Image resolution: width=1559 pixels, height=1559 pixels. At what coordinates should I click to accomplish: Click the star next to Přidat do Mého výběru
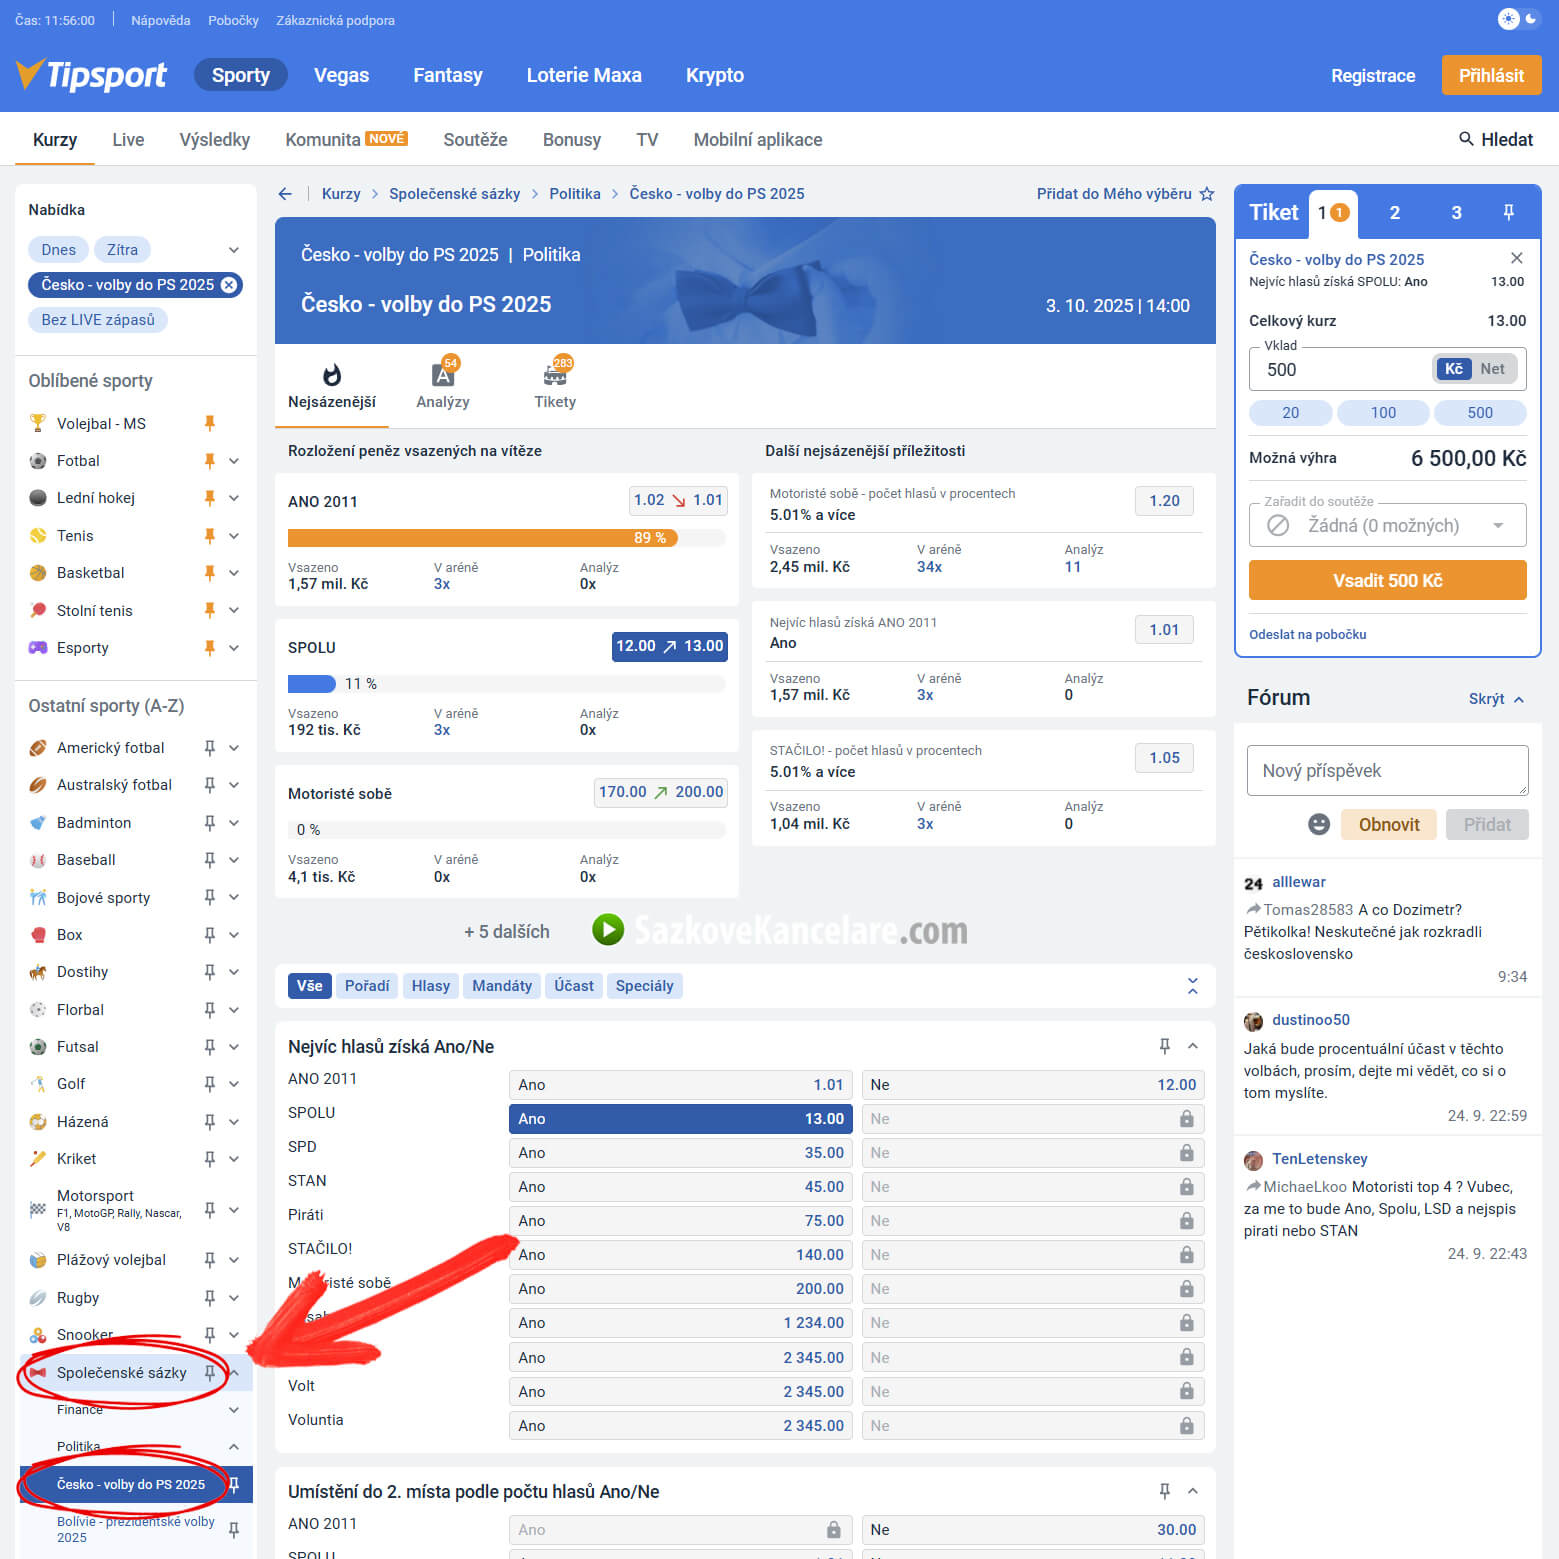click(1207, 194)
